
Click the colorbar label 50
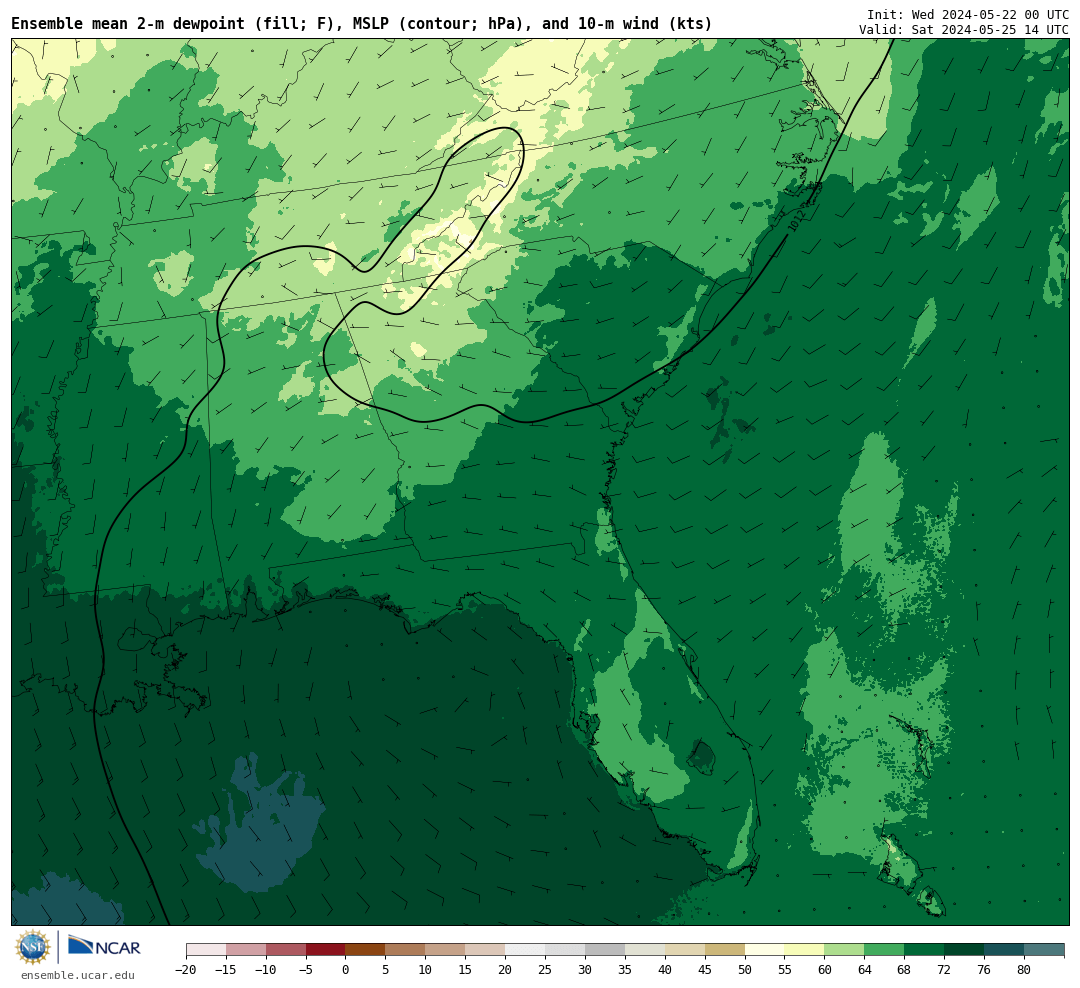(745, 970)
